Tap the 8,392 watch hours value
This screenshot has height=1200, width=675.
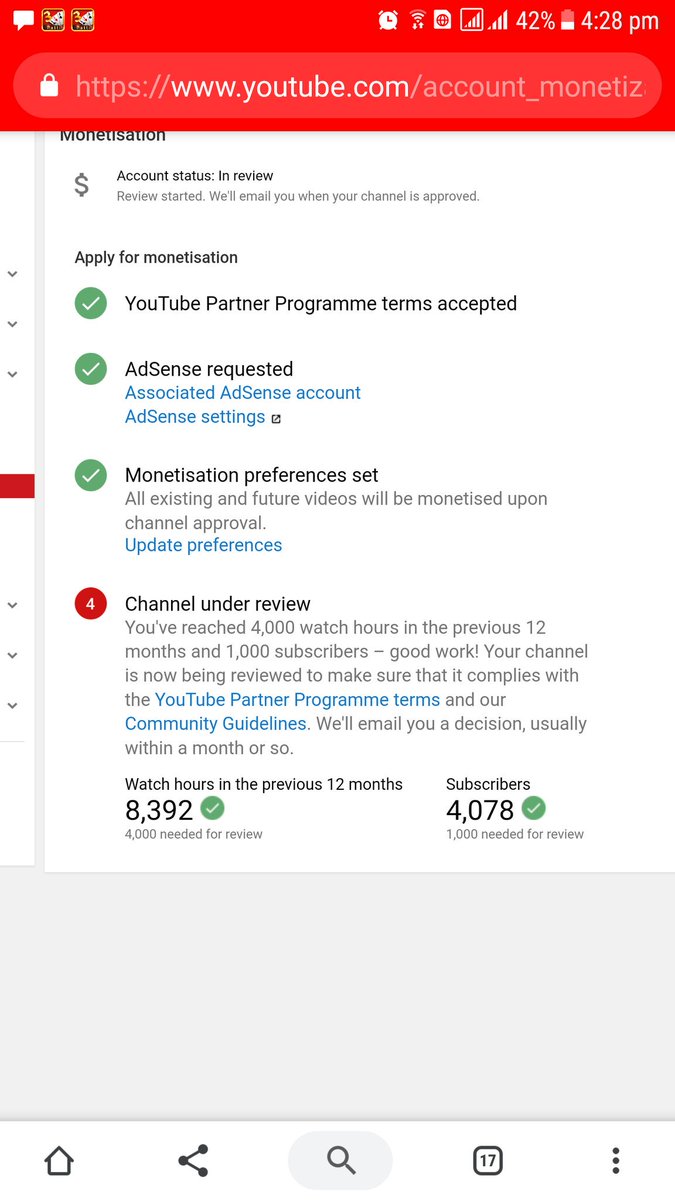(159, 810)
